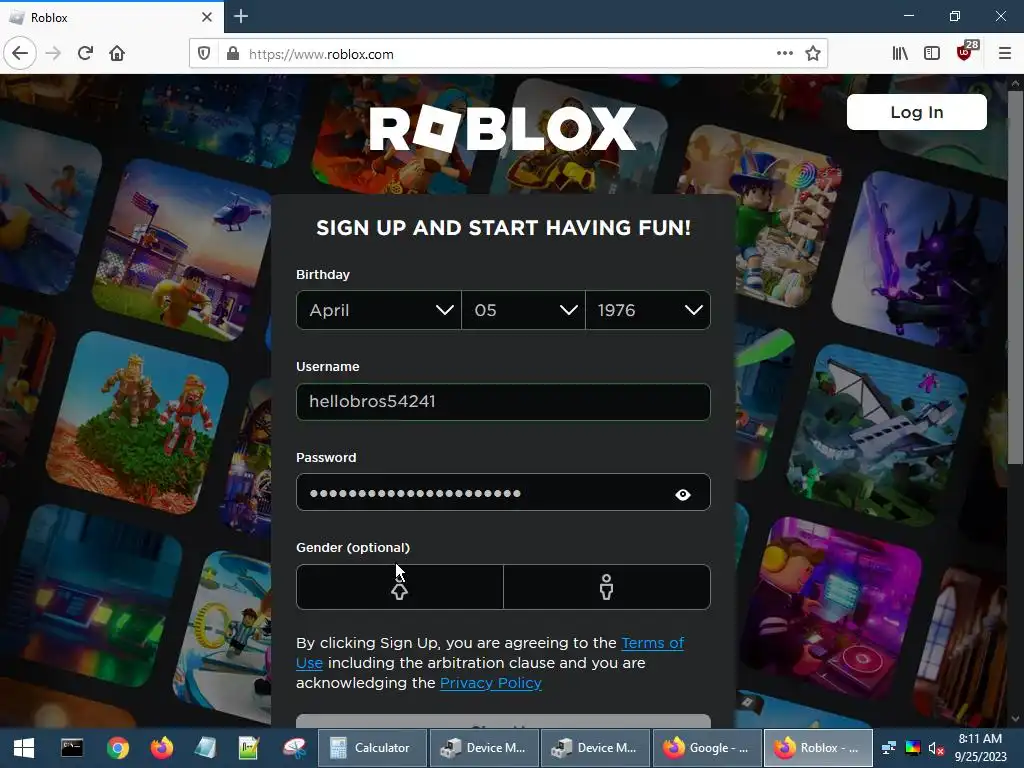Select the Roblox browser tab

click(111, 17)
